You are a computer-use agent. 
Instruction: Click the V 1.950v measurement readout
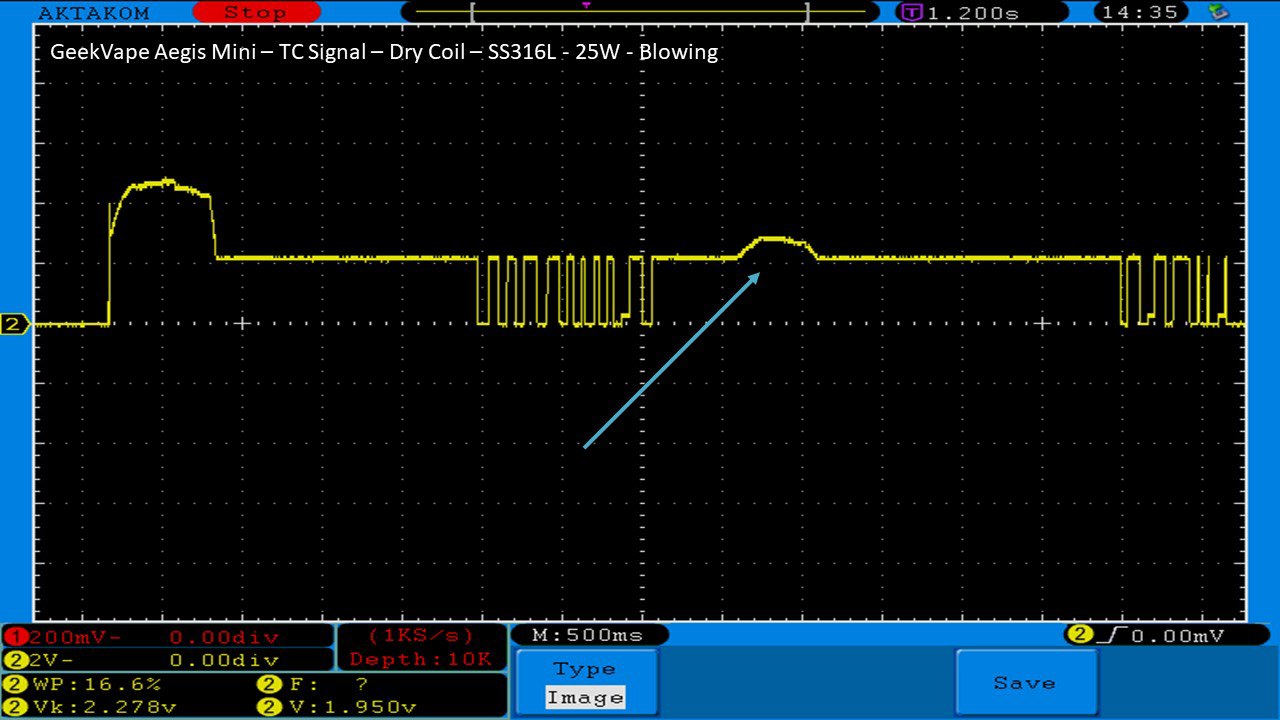(340, 707)
